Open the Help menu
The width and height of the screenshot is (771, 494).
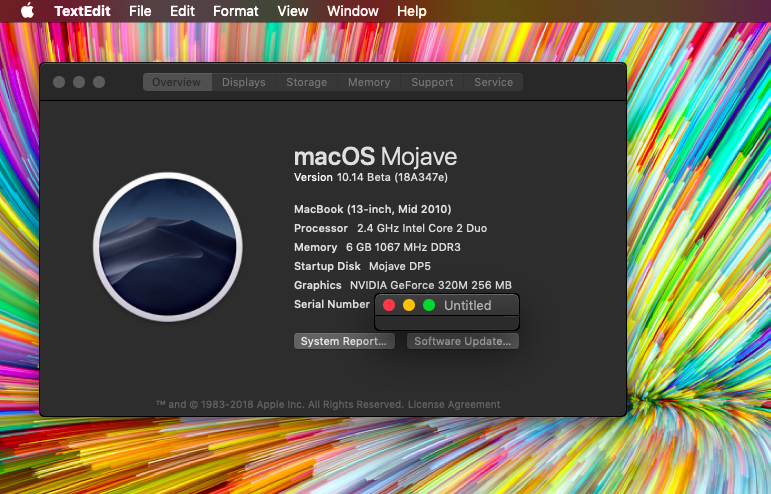pyautogui.click(x=412, y=11)
